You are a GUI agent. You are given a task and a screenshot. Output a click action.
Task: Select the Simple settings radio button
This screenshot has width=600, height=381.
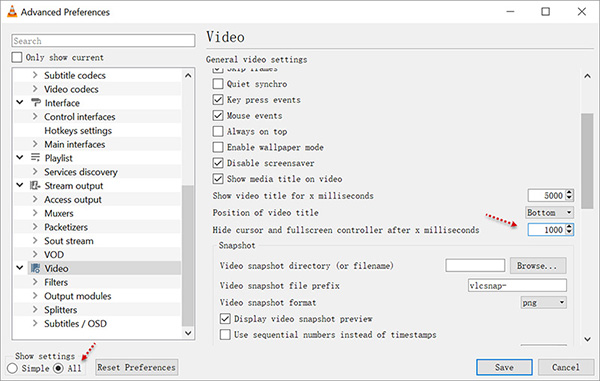pos(12,368)
